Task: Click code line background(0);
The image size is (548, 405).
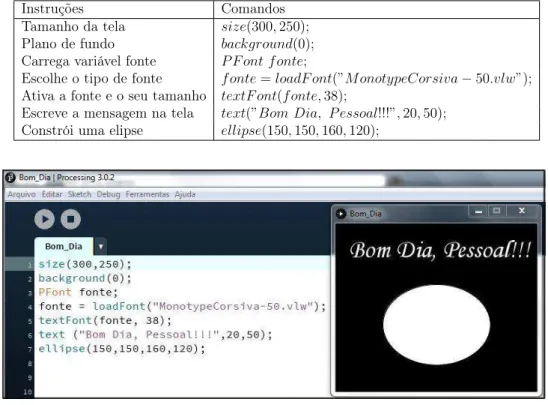Action: click(x=85, y=278)
